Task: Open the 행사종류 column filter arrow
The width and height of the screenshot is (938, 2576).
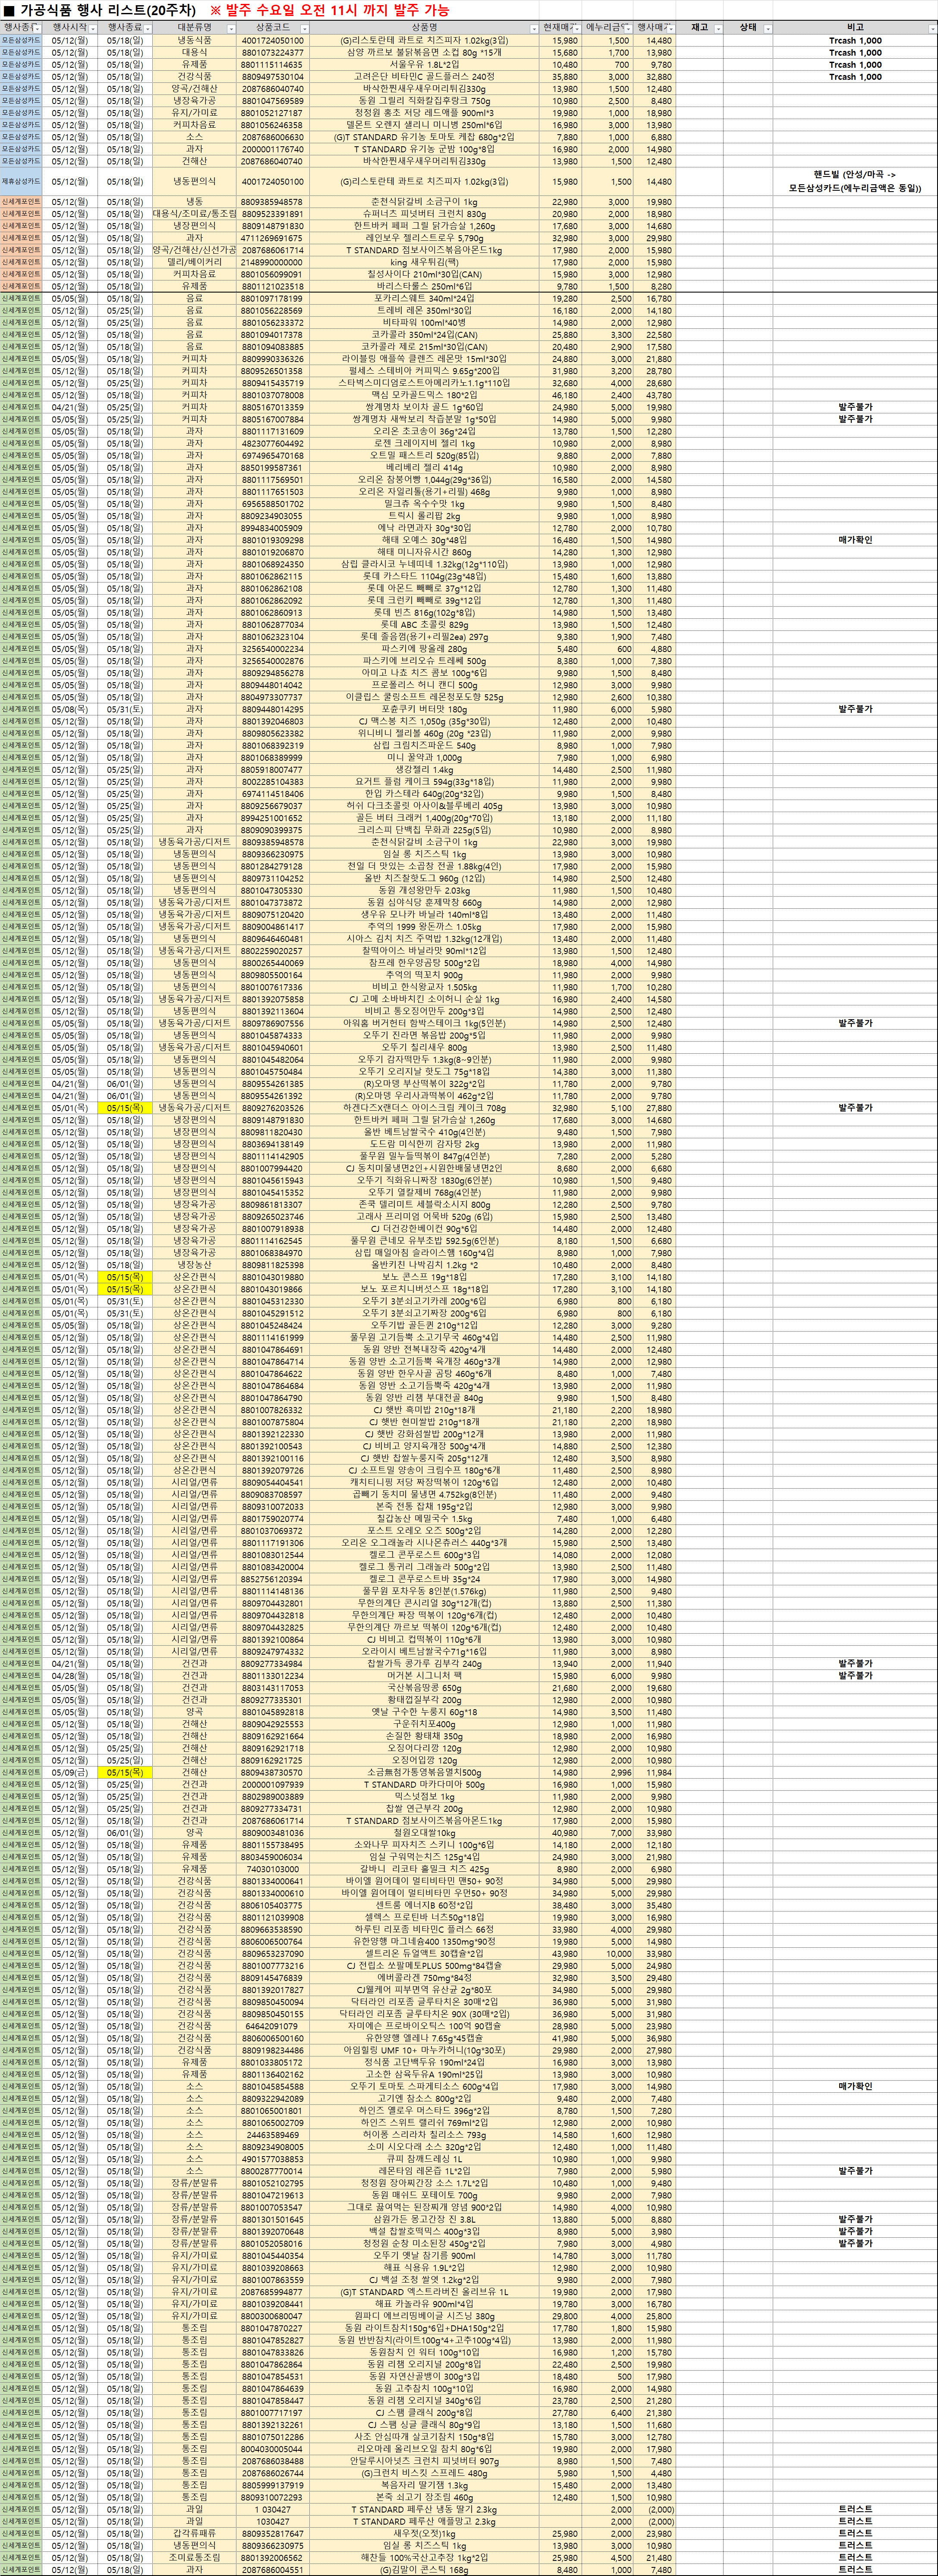Action: point(37,28)
